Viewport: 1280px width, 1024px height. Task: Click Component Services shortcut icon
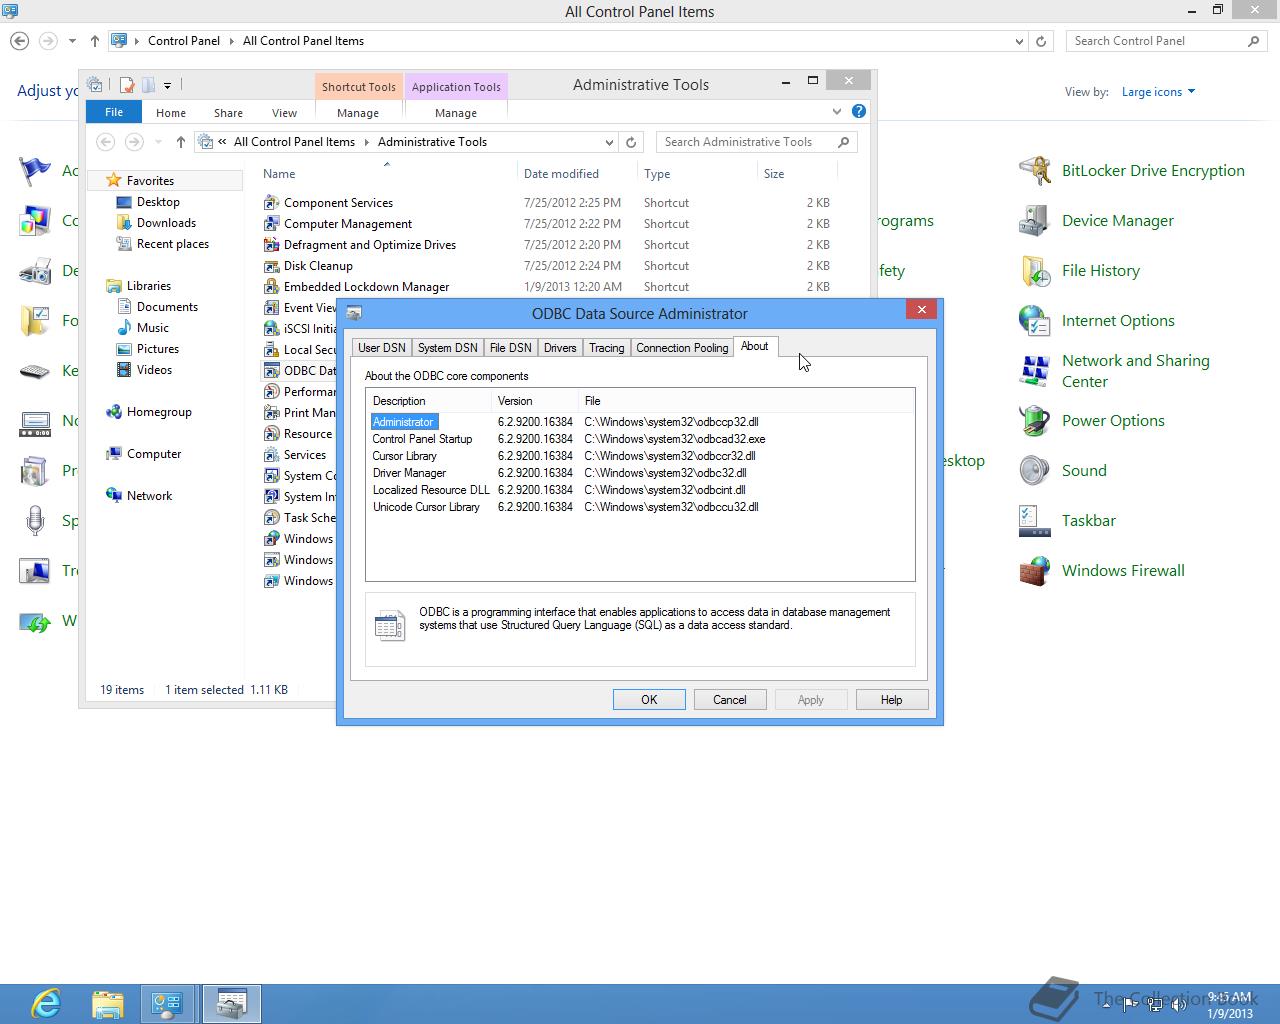click(271, 203)
